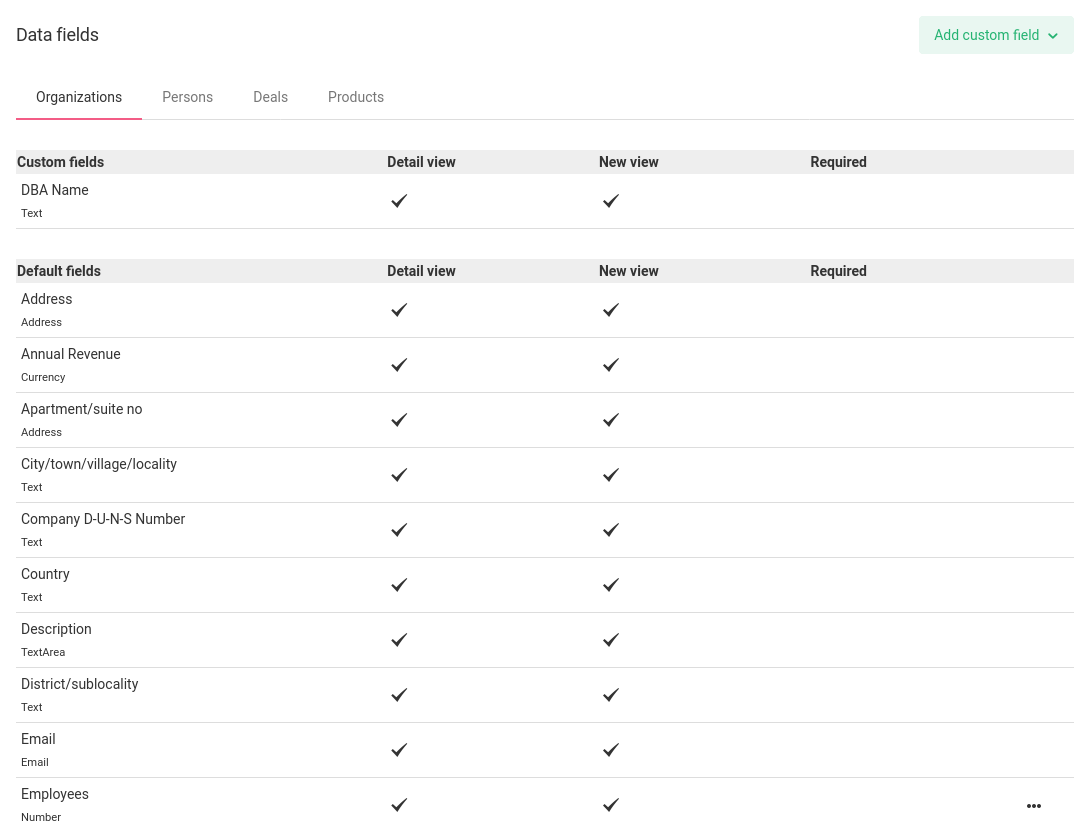This screenshot has width=1090, height=832.
Task: Click Detail view checkmark for Description field
Action: pyautogui.click(x=399, y=640)
